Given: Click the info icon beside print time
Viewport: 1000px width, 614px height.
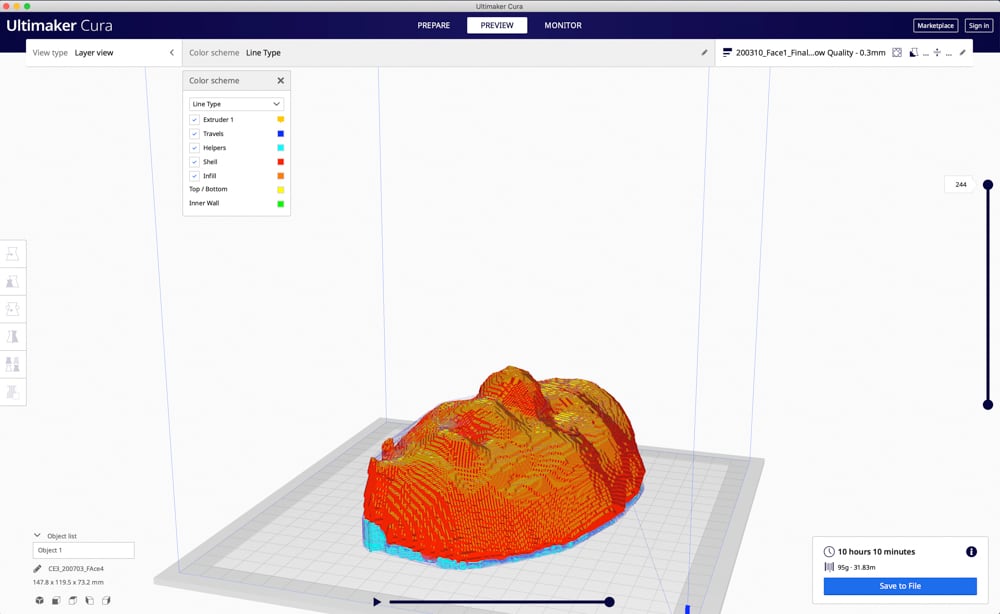Looking at the screenshot, I should pos(971,552).
